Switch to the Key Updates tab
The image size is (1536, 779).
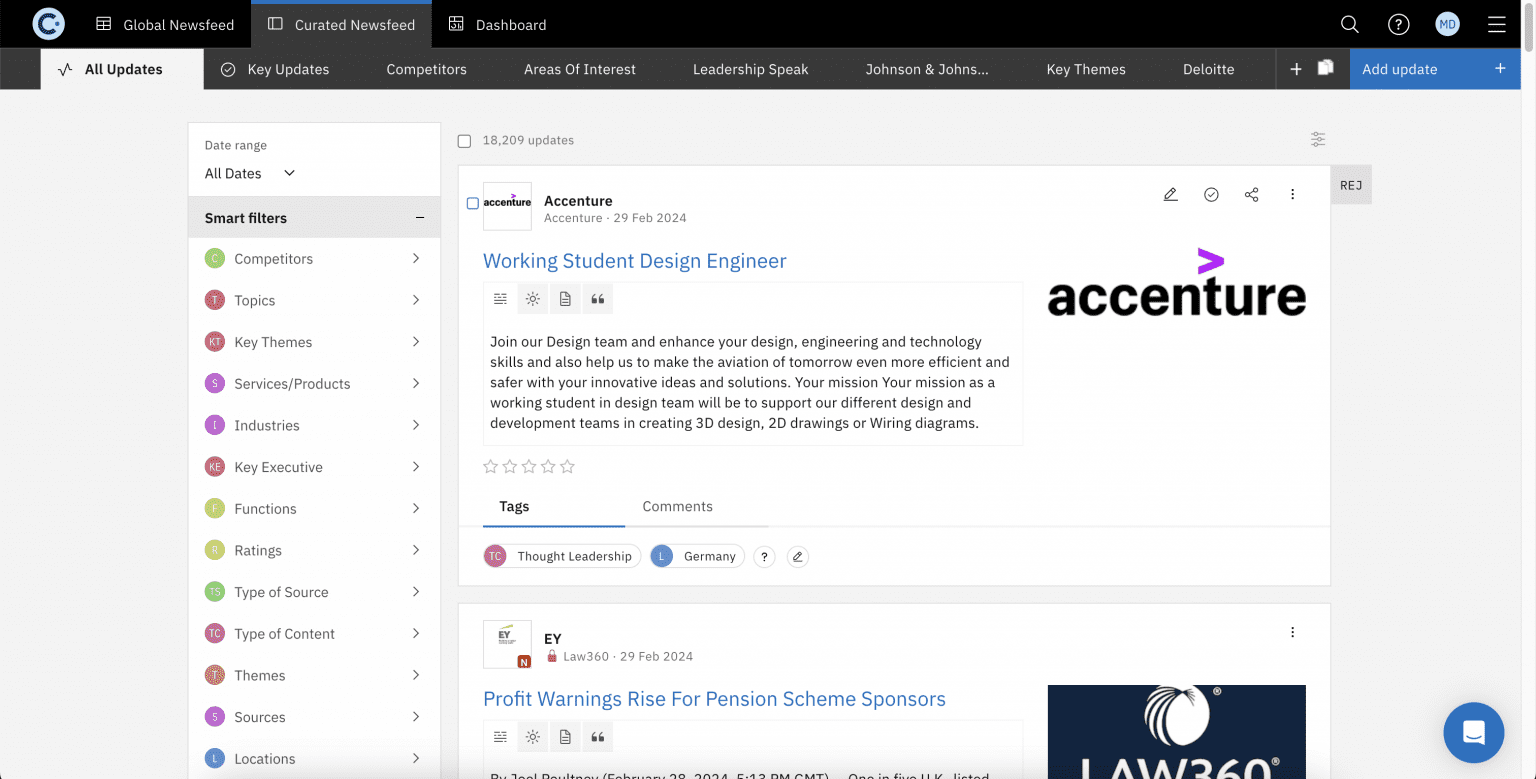click(275, 69)
